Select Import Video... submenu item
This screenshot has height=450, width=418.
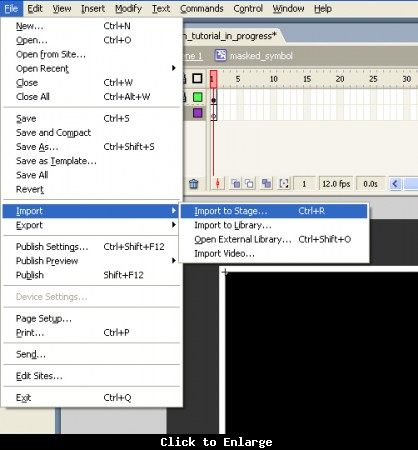274,254
